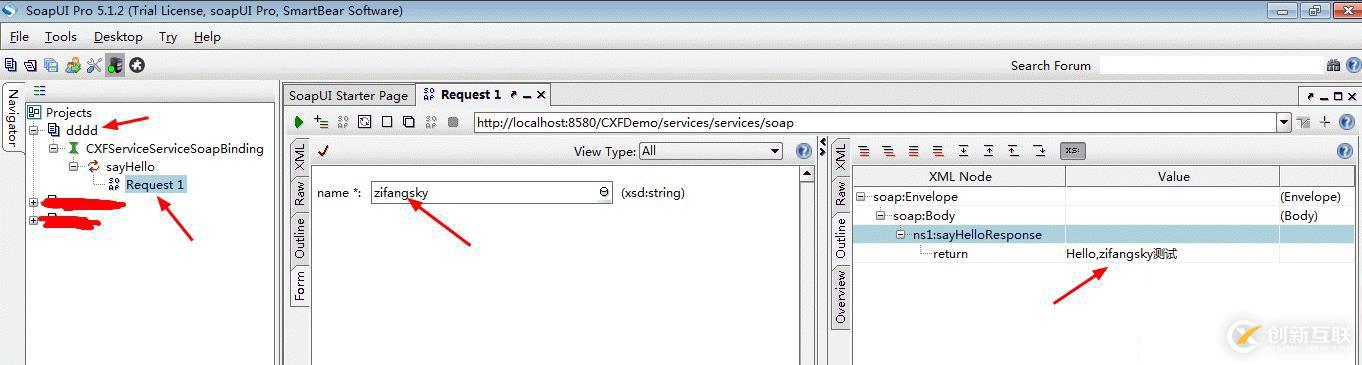The height and width of the screenshot is (365, 1362).
Task: Click the first SOAP-labeled icon in request toolbar
Action: (x=343, y=122)
